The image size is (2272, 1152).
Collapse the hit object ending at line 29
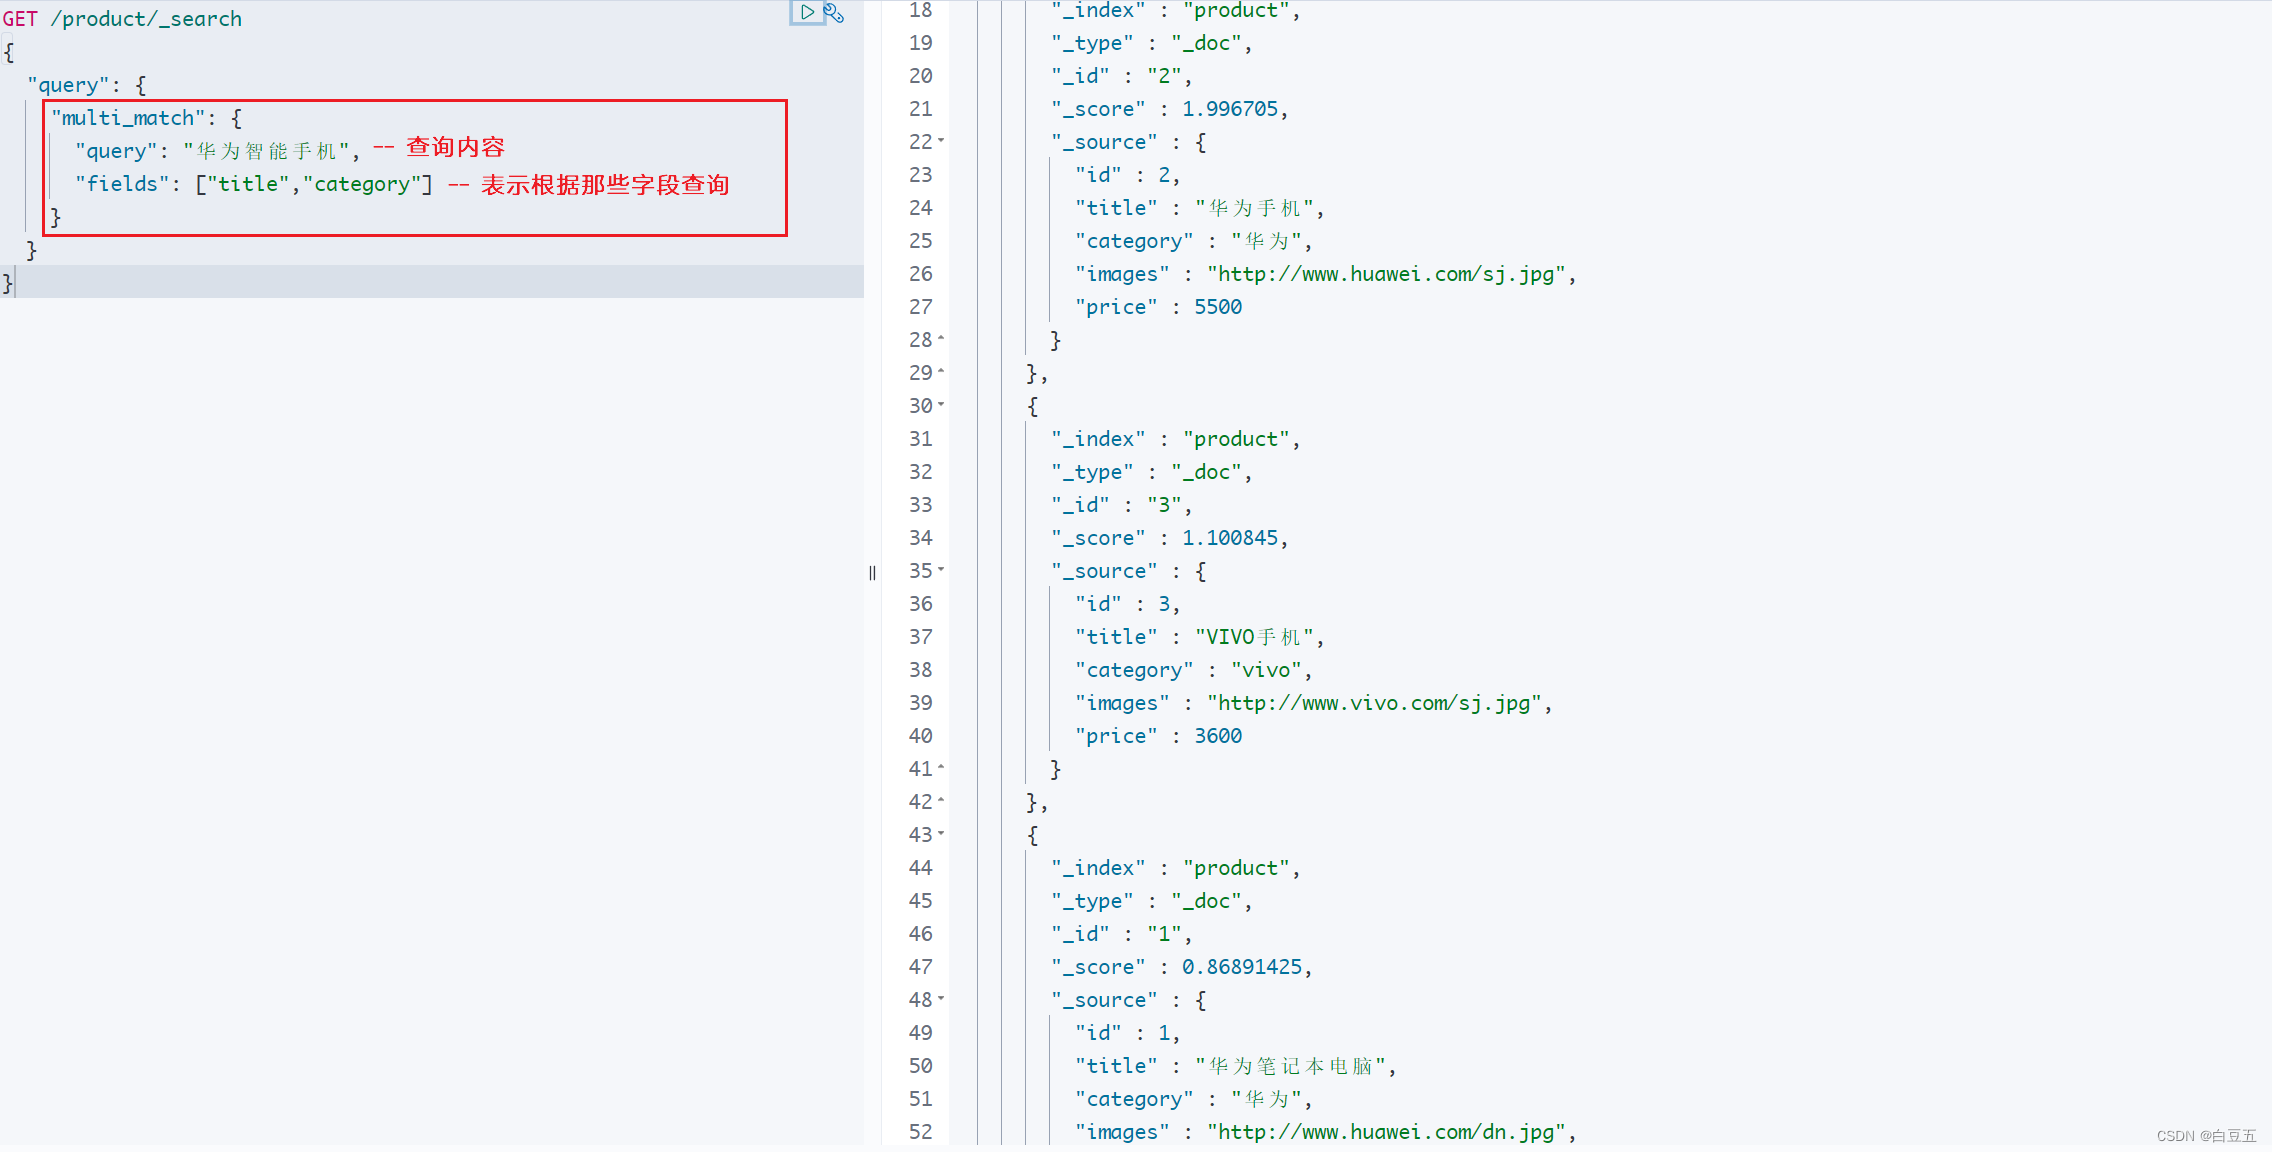point(941,372)
